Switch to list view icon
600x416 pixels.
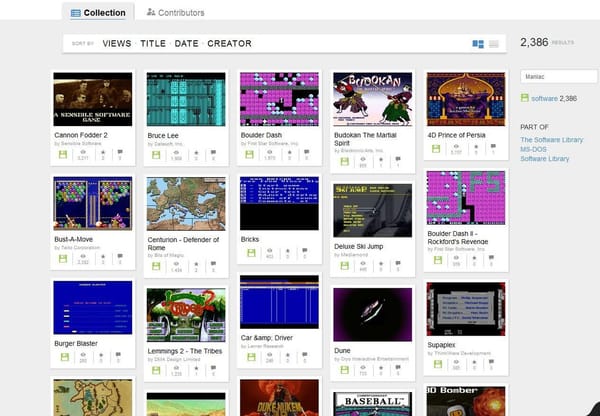494,44
